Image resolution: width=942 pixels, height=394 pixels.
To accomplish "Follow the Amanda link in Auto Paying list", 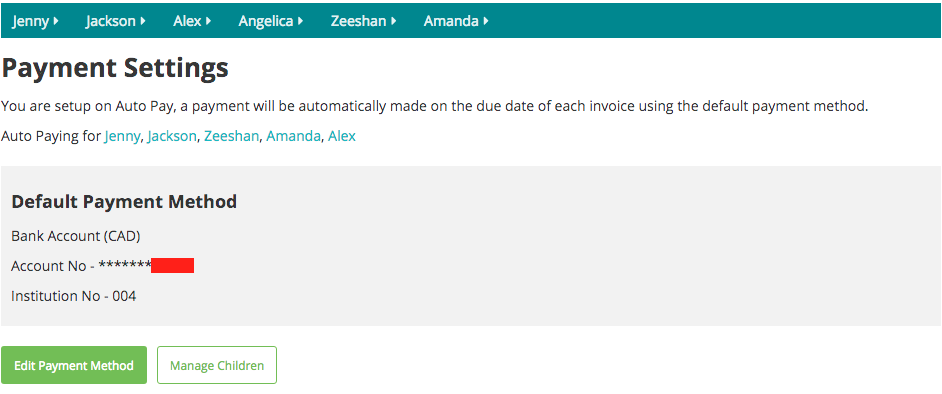I will coord(293,136).
